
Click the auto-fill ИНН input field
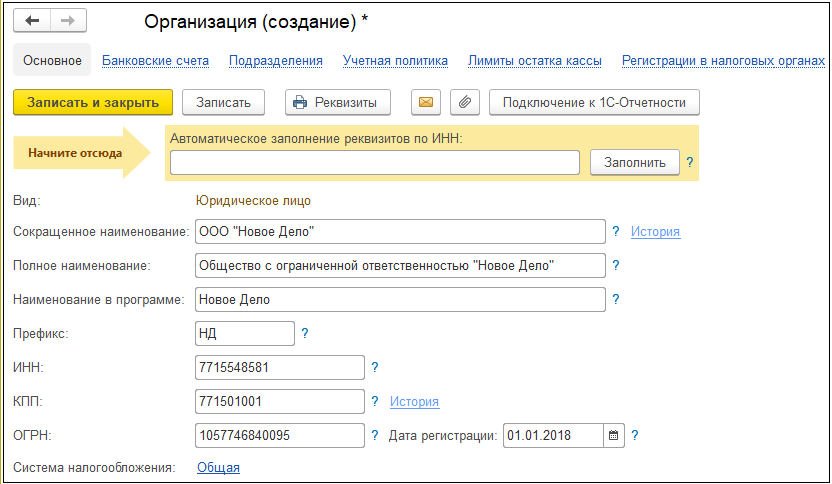tap(375, 162)
